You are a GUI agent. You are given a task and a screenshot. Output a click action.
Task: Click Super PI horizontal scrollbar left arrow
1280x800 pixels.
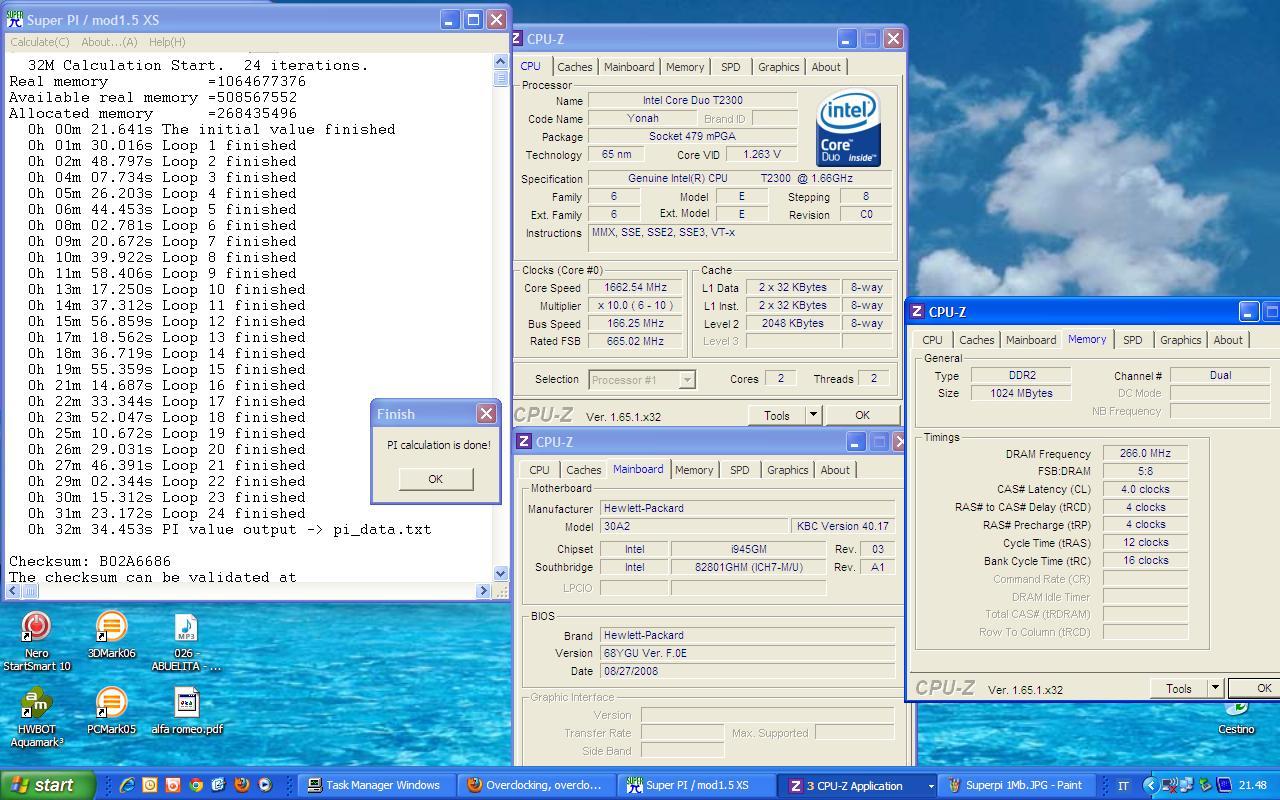pyautogui.click(x=14, y=590)
